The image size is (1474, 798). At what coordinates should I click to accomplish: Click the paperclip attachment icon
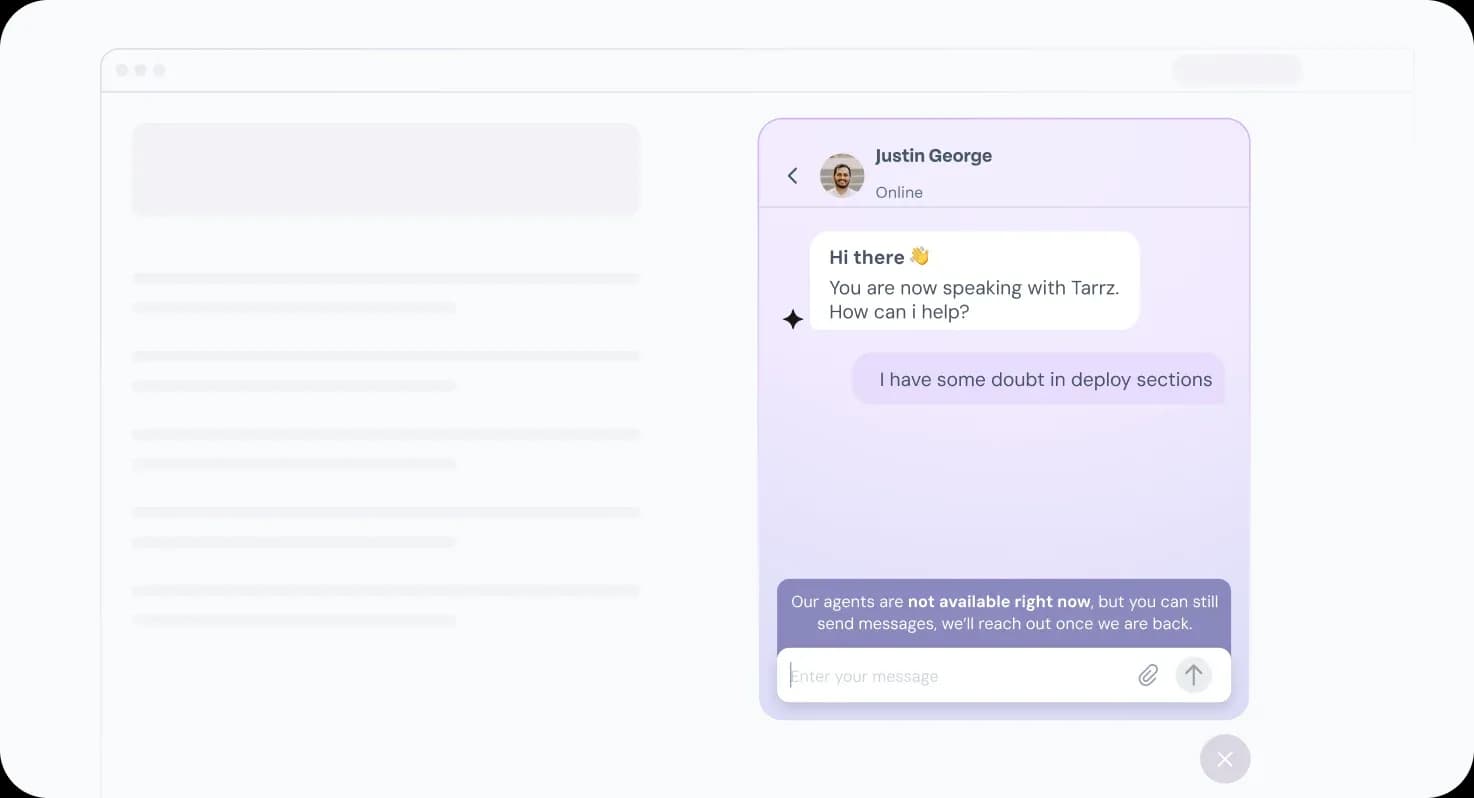point(1148,676)
